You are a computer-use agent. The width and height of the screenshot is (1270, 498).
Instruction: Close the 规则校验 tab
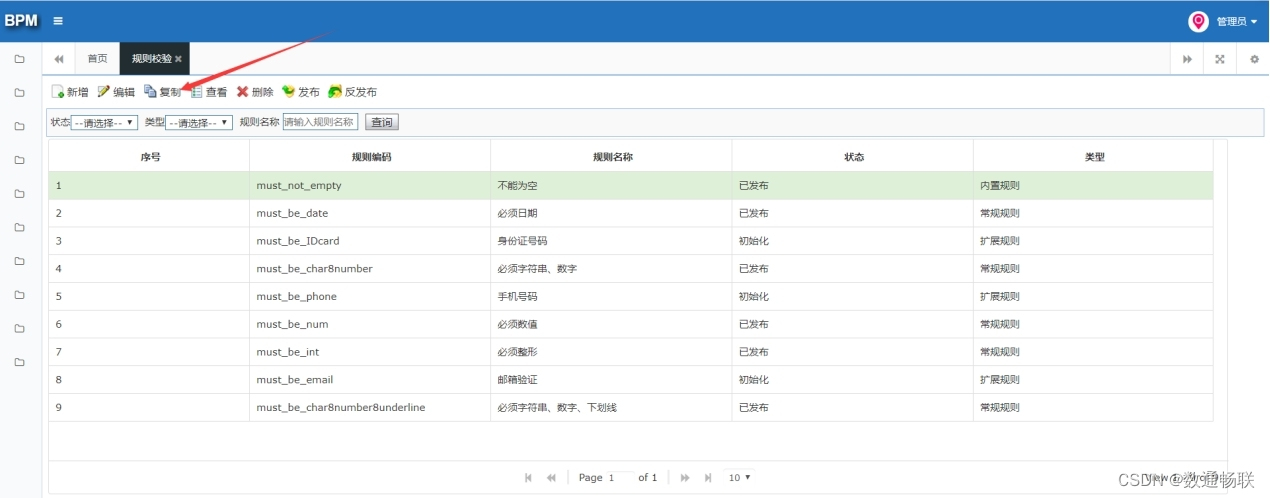179,59
